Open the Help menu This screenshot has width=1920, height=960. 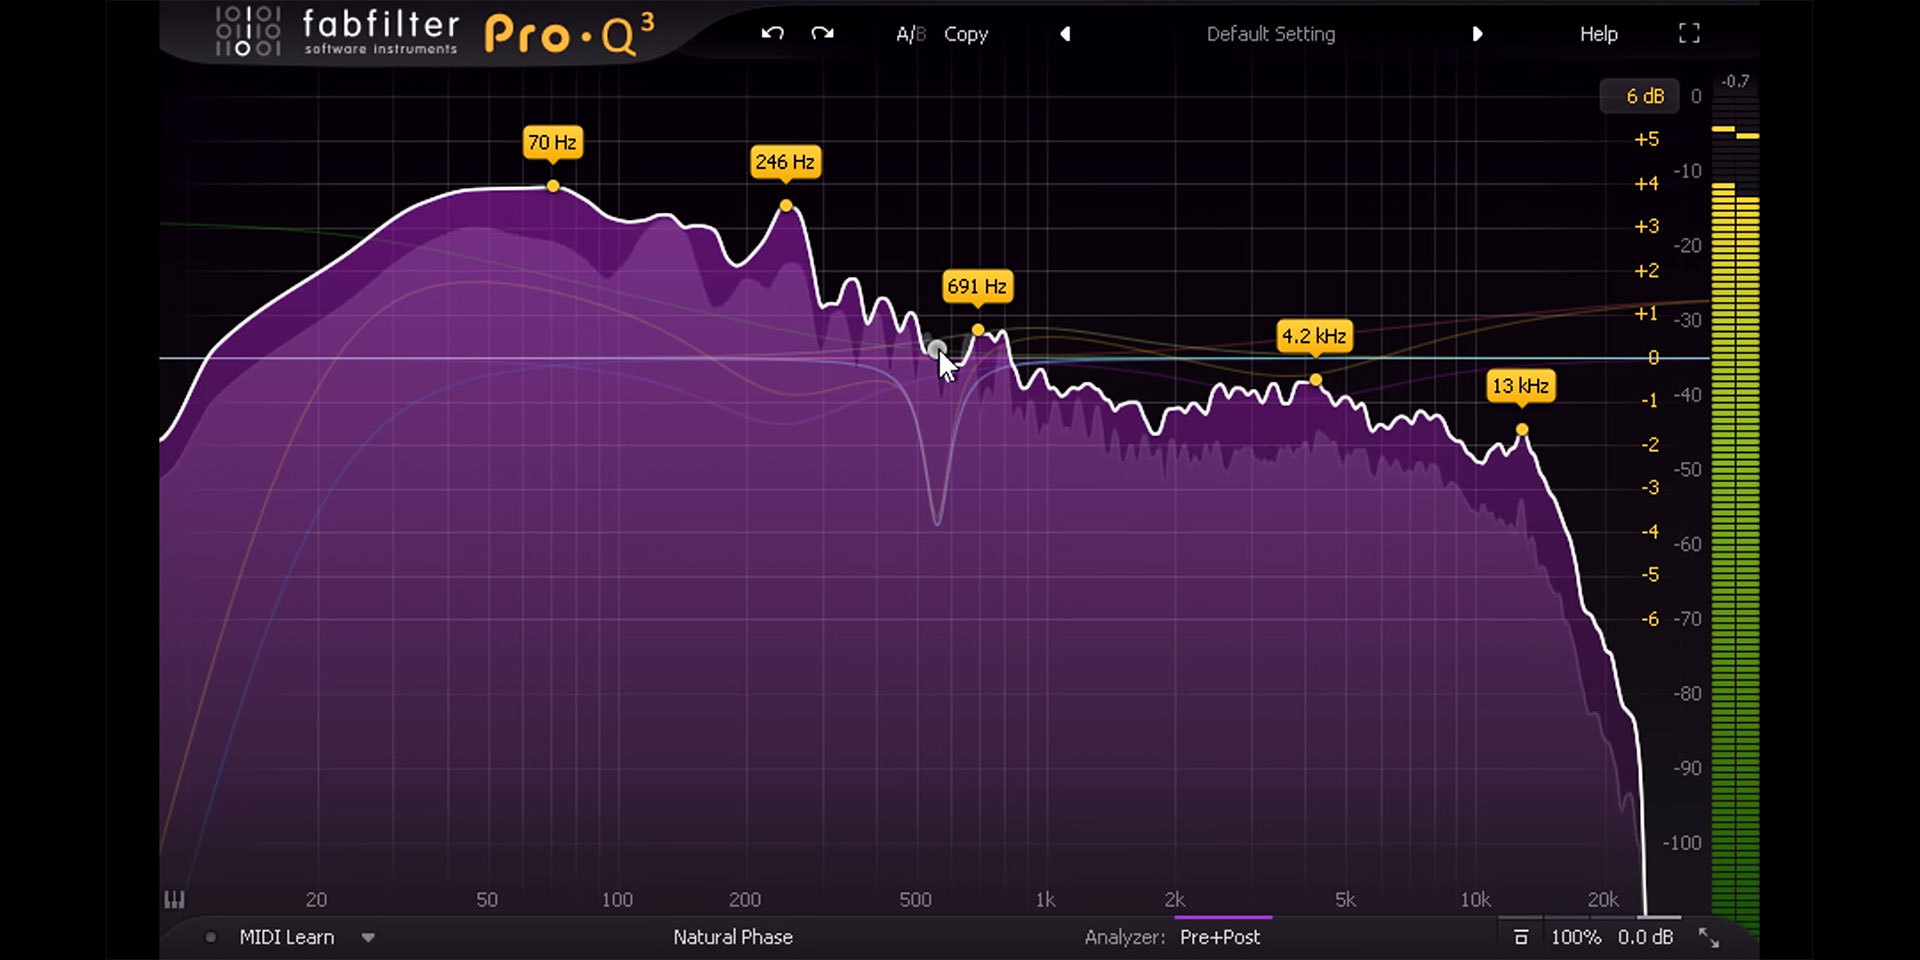[x=1598, y=34]
